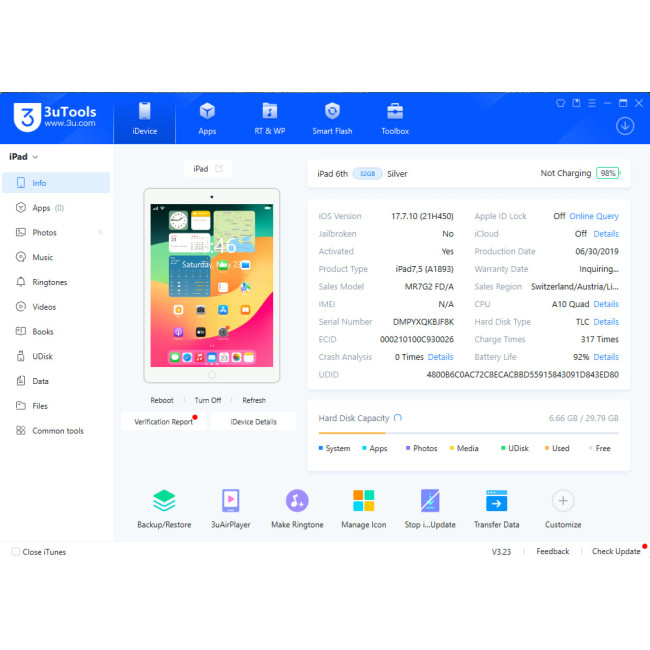Open Backup/Restore tool
This screenshot has height=650, width=650.
coord(164,509)
